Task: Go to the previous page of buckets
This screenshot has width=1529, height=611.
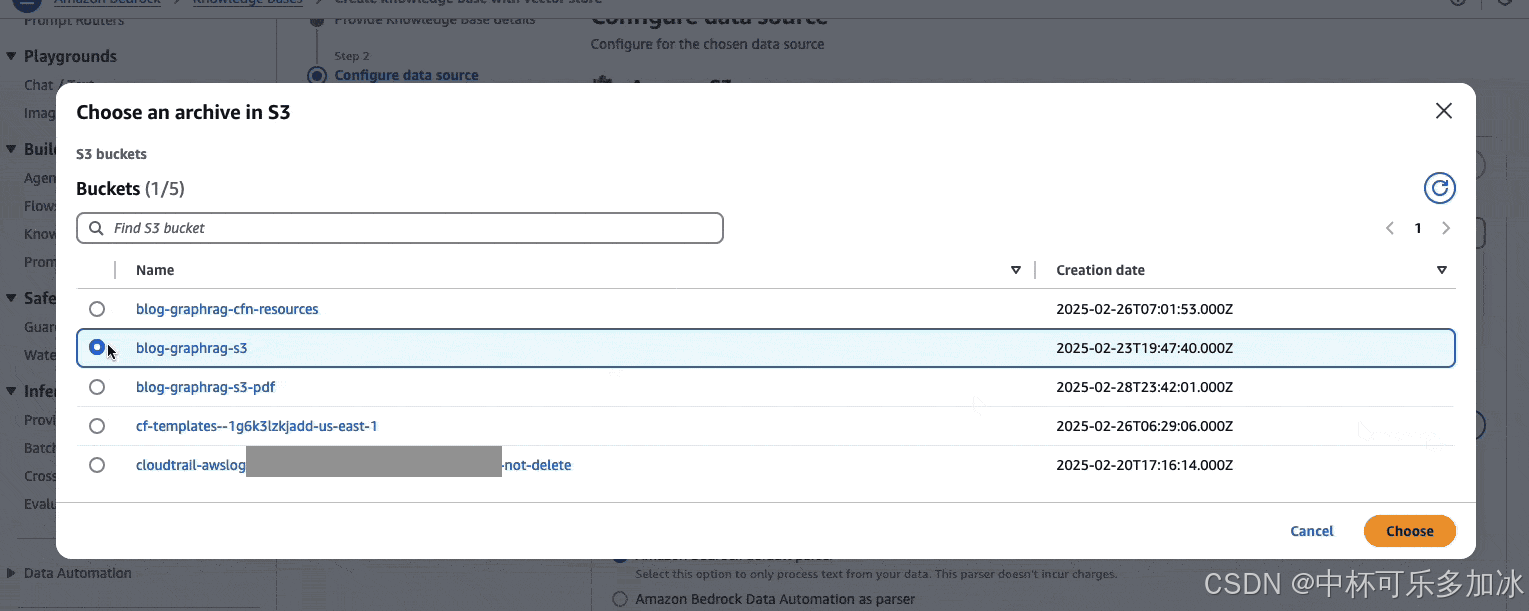Action: (1389, 228)
